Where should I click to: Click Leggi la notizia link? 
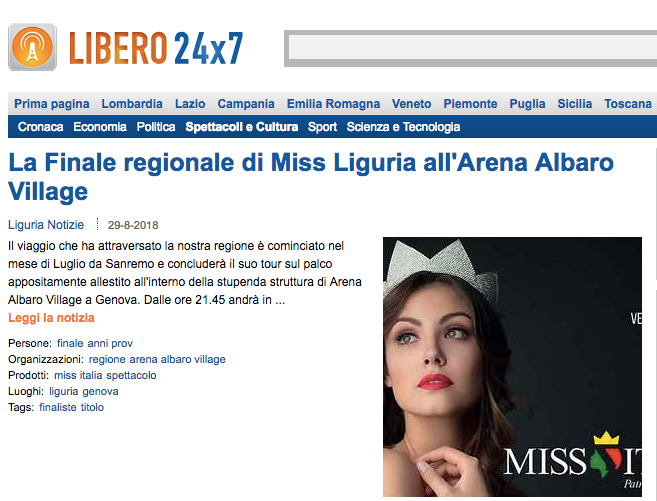51,318
